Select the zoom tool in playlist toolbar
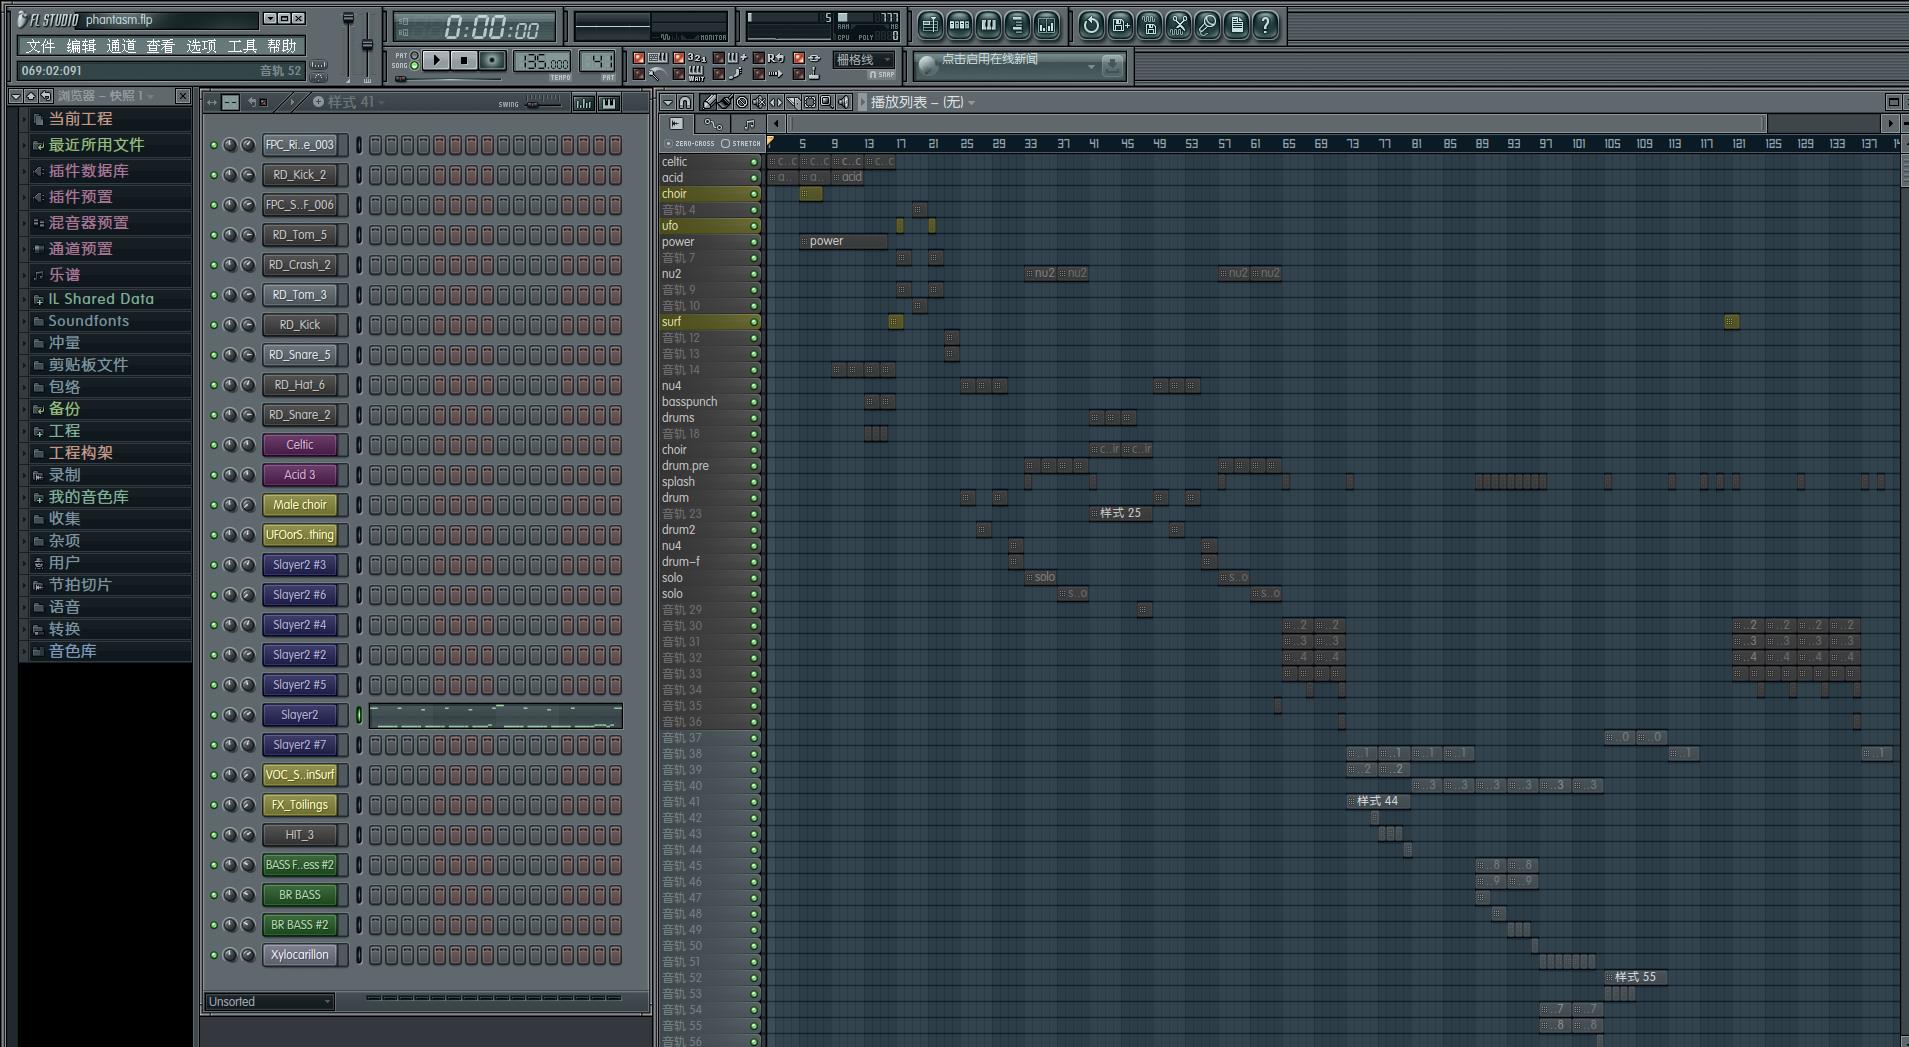 pos(826,102)
